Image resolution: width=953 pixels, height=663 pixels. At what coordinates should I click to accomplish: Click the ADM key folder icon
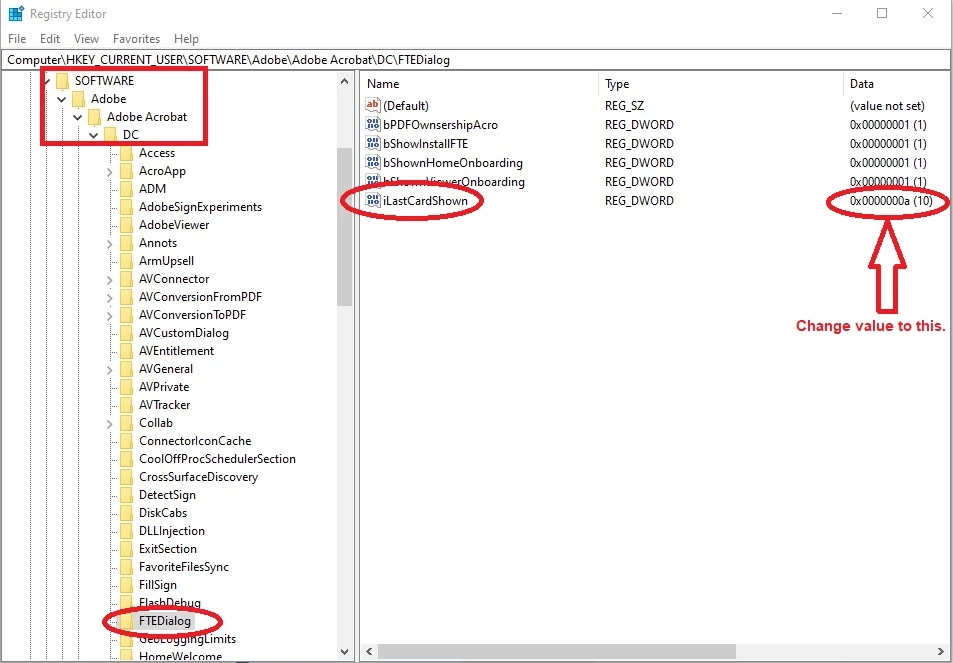tap(126, 188)
